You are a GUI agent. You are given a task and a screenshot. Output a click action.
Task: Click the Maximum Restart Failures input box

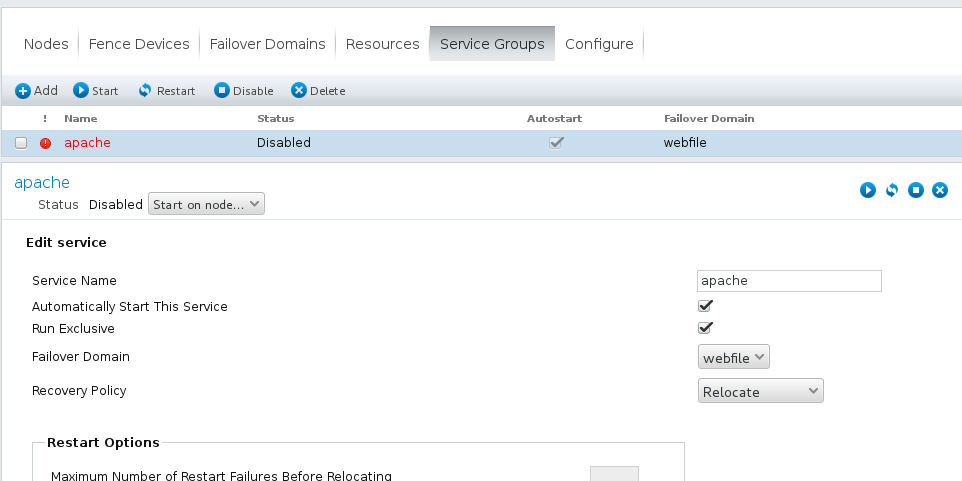point(614,474)
